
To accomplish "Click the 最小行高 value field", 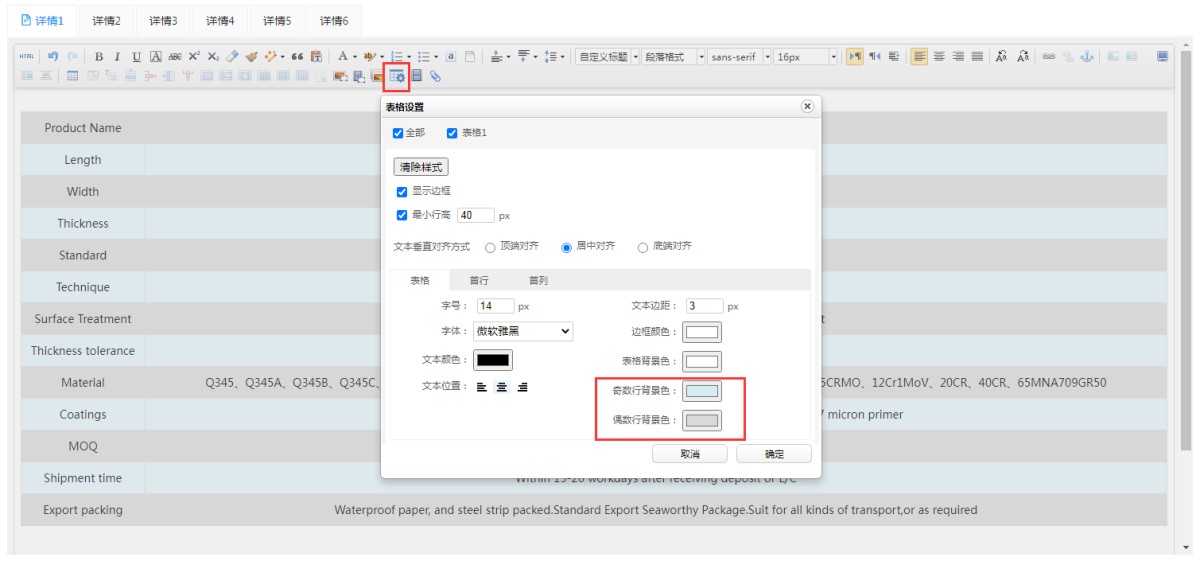I will click(x=476, y=215).
